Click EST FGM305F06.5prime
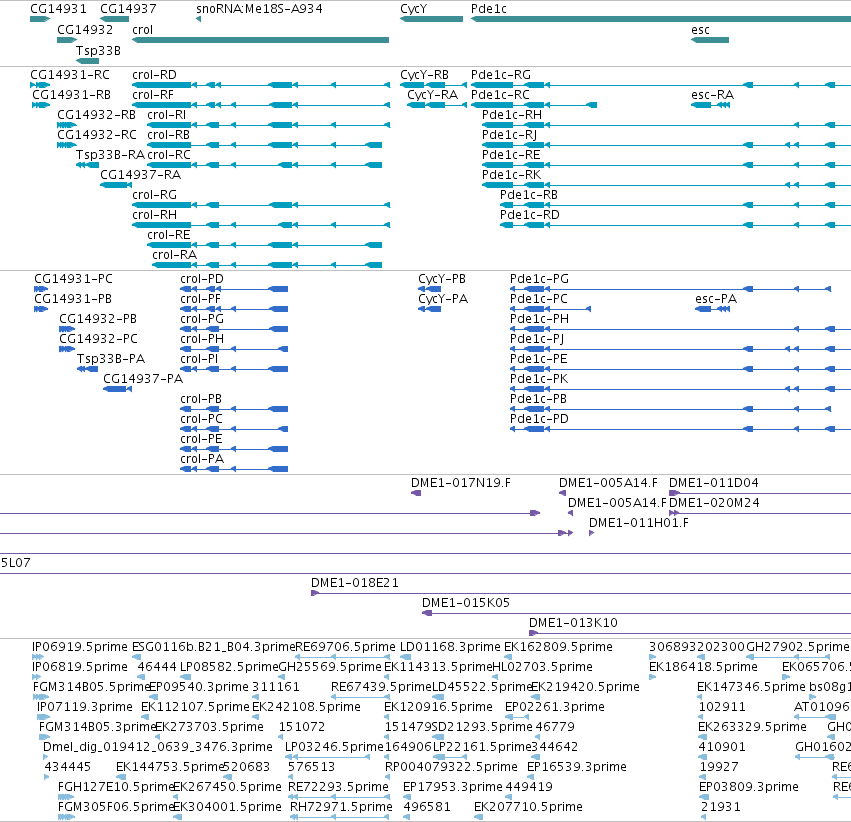Image resolution: width=851 pixels, height=822 pixels. 66,817
